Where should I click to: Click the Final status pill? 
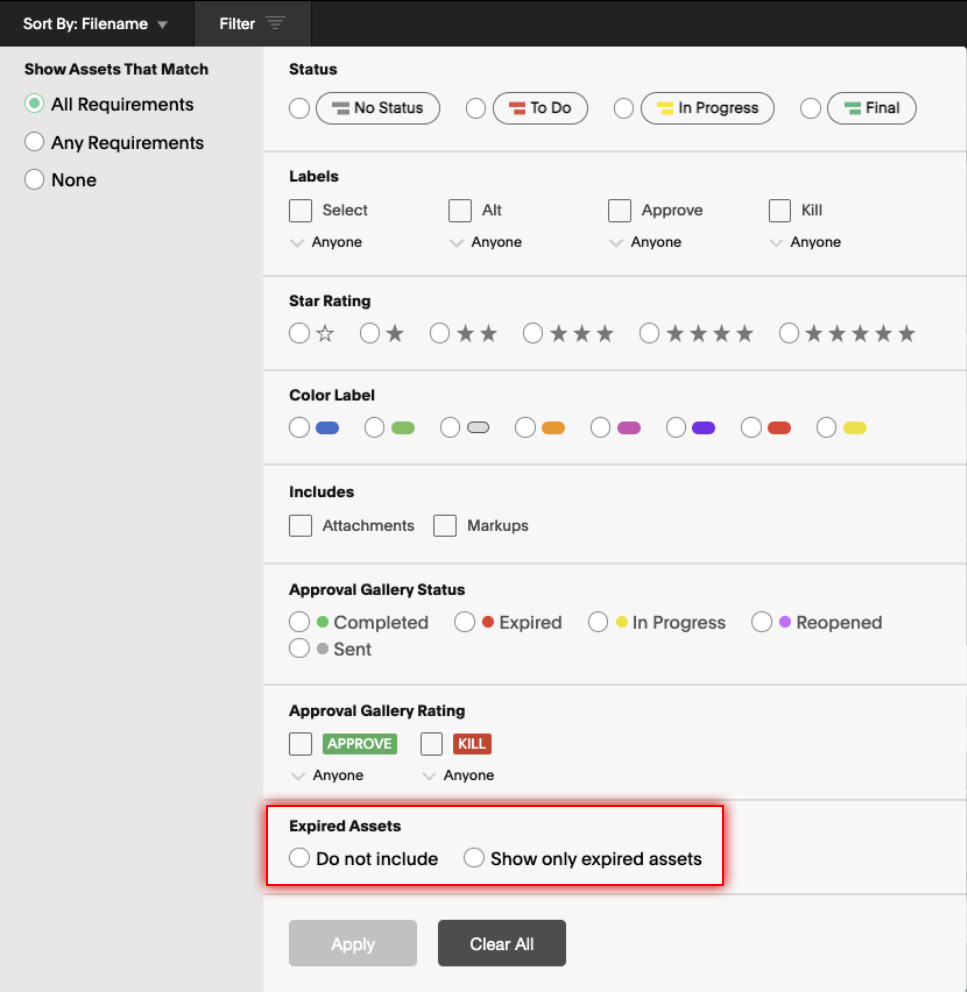click(x=871, y=108)
